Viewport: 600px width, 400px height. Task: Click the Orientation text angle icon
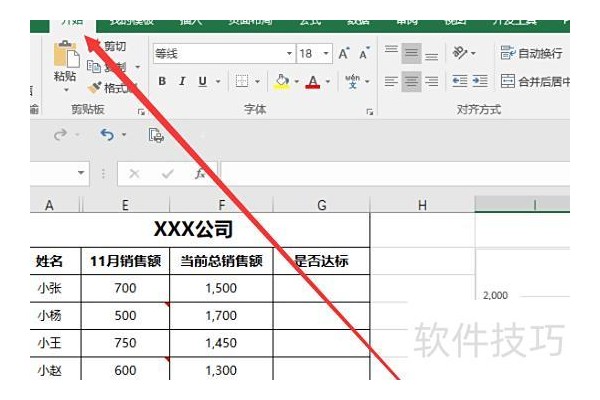(x=460, y=52)
